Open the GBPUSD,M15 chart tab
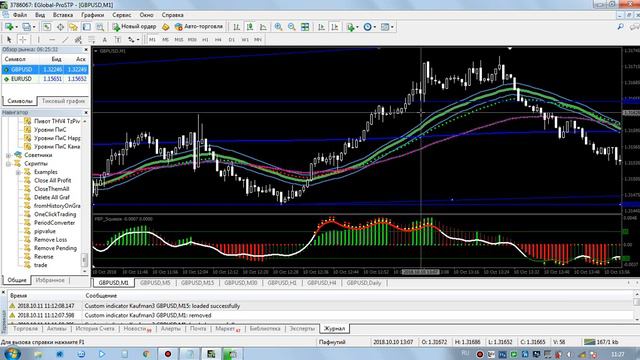Image resolution: width=640 pixels, height=360 pixels. [197, 282]
